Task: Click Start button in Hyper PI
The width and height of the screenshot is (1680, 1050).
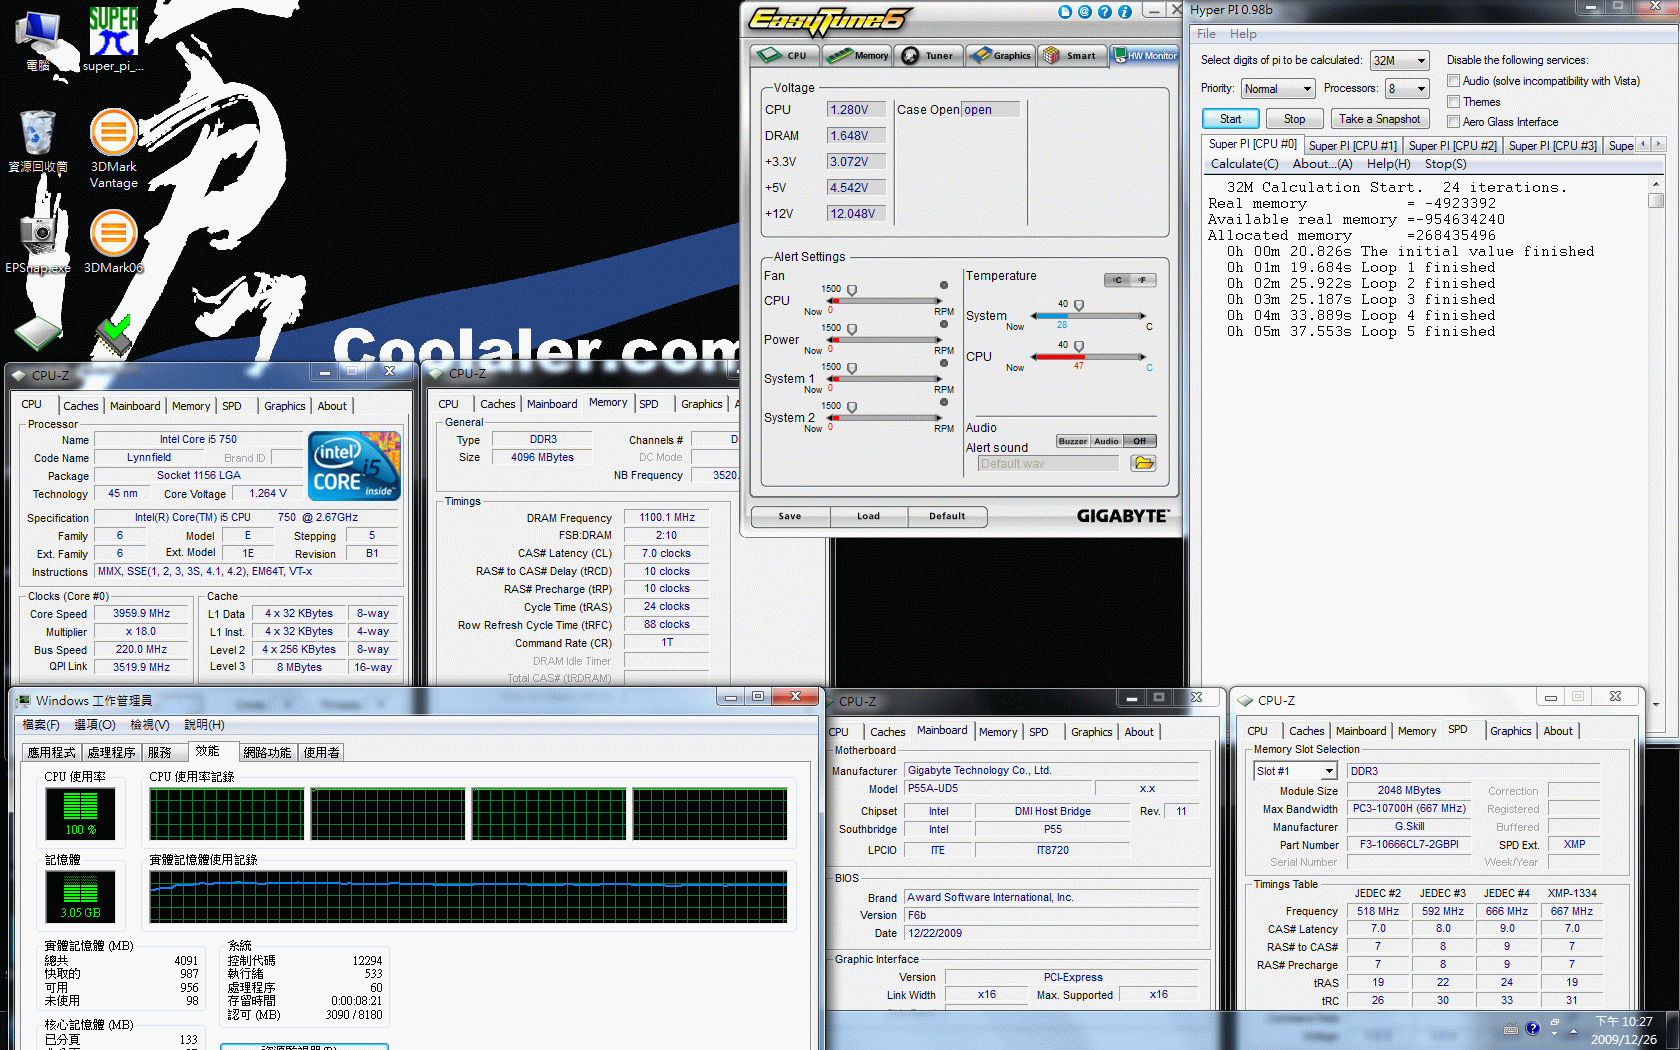Action: point(1230,119)
